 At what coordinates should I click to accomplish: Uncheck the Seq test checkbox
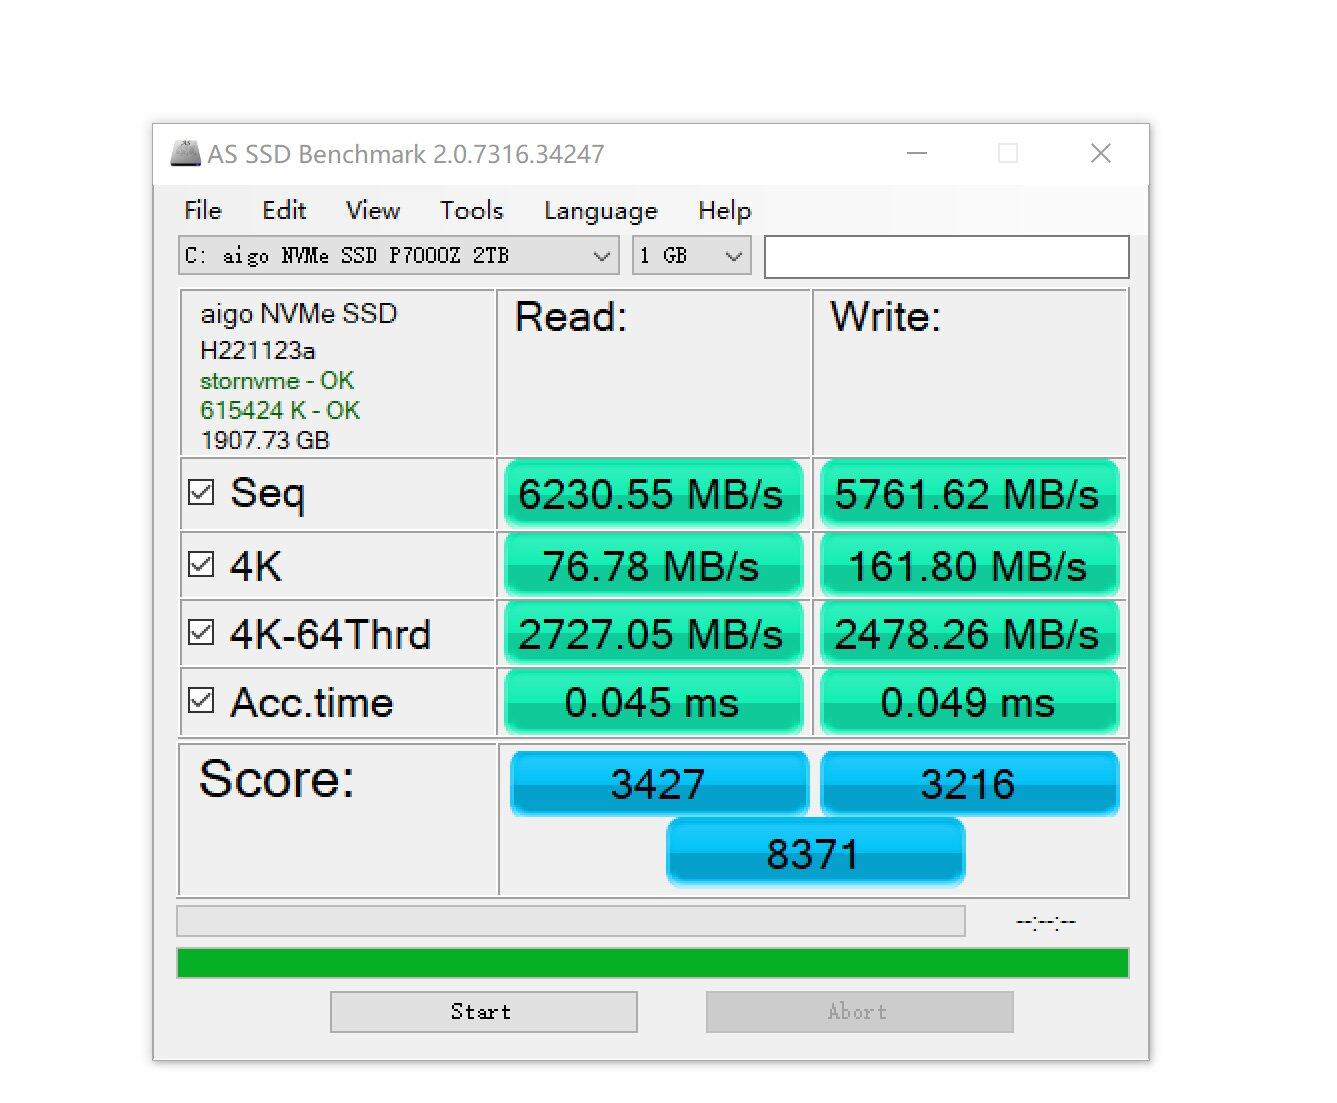click(201, 493)
